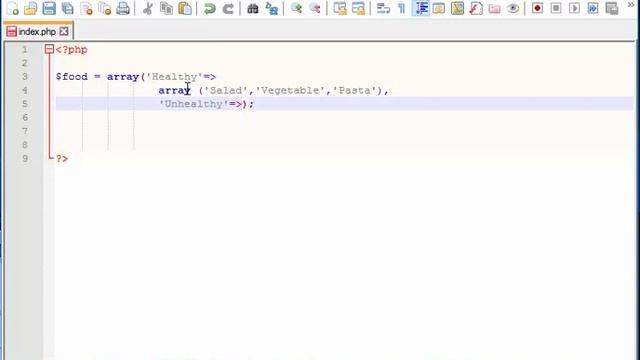The image size is (640, 360).
Task: Close the index.php tab
Action: pyautogui.click(x=64, y=31)
